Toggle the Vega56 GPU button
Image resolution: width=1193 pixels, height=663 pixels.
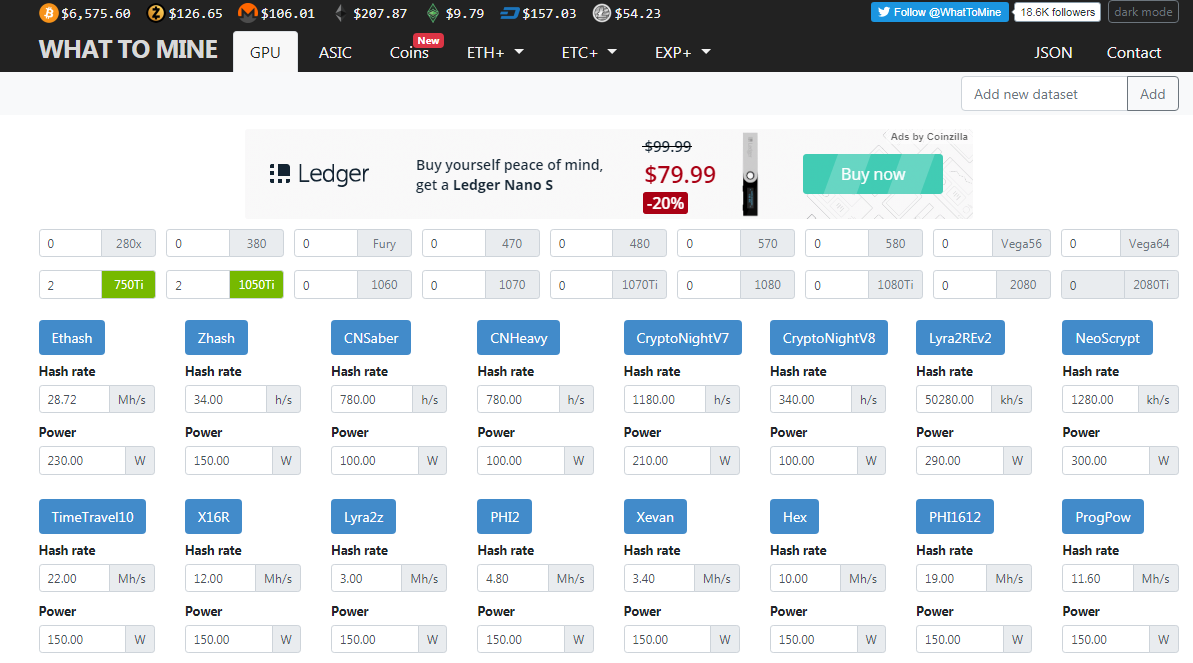(x=1021, y=244)
